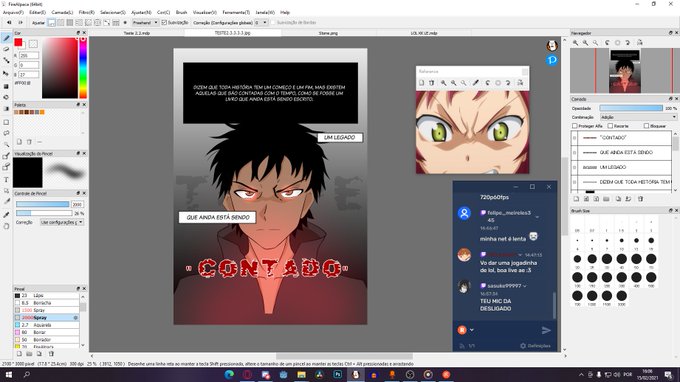This screenshot has width=680, height=382.
Task: Select the Eraser tool in toolbox
Action: (6, 49)
